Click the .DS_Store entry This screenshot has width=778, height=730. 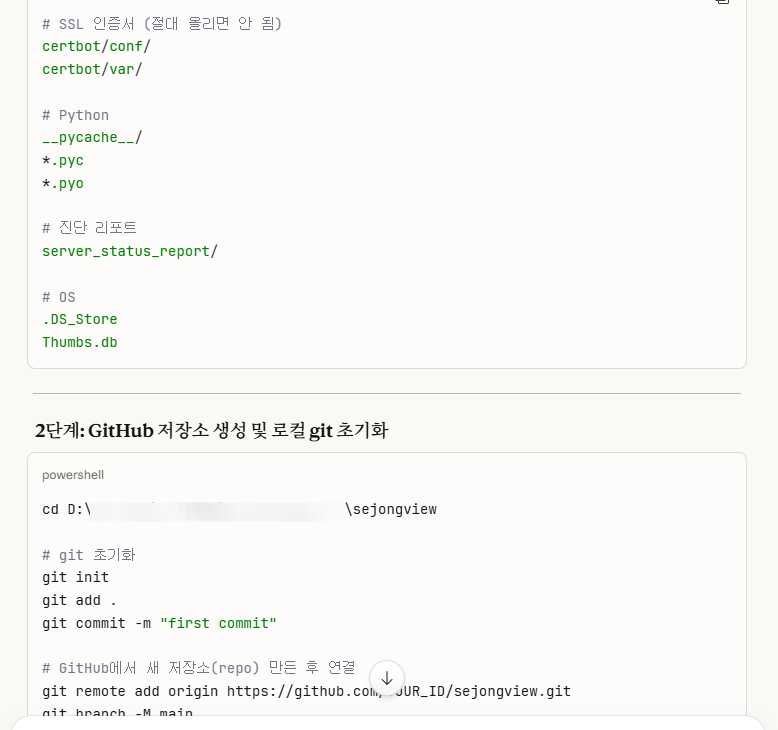click(80, 319)
